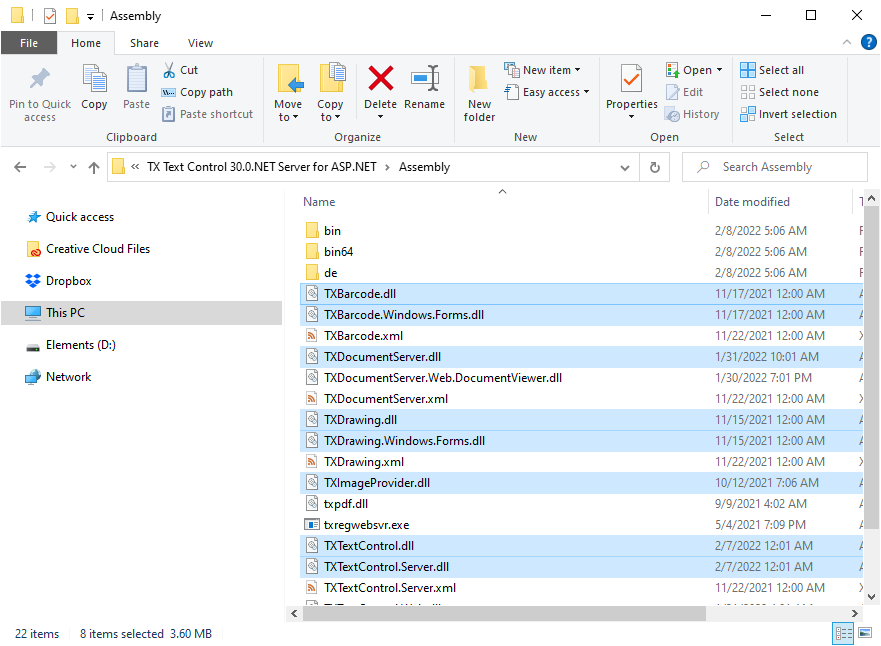Switch to the Home tab
881x646 pixels.
(x=86, y=43)
